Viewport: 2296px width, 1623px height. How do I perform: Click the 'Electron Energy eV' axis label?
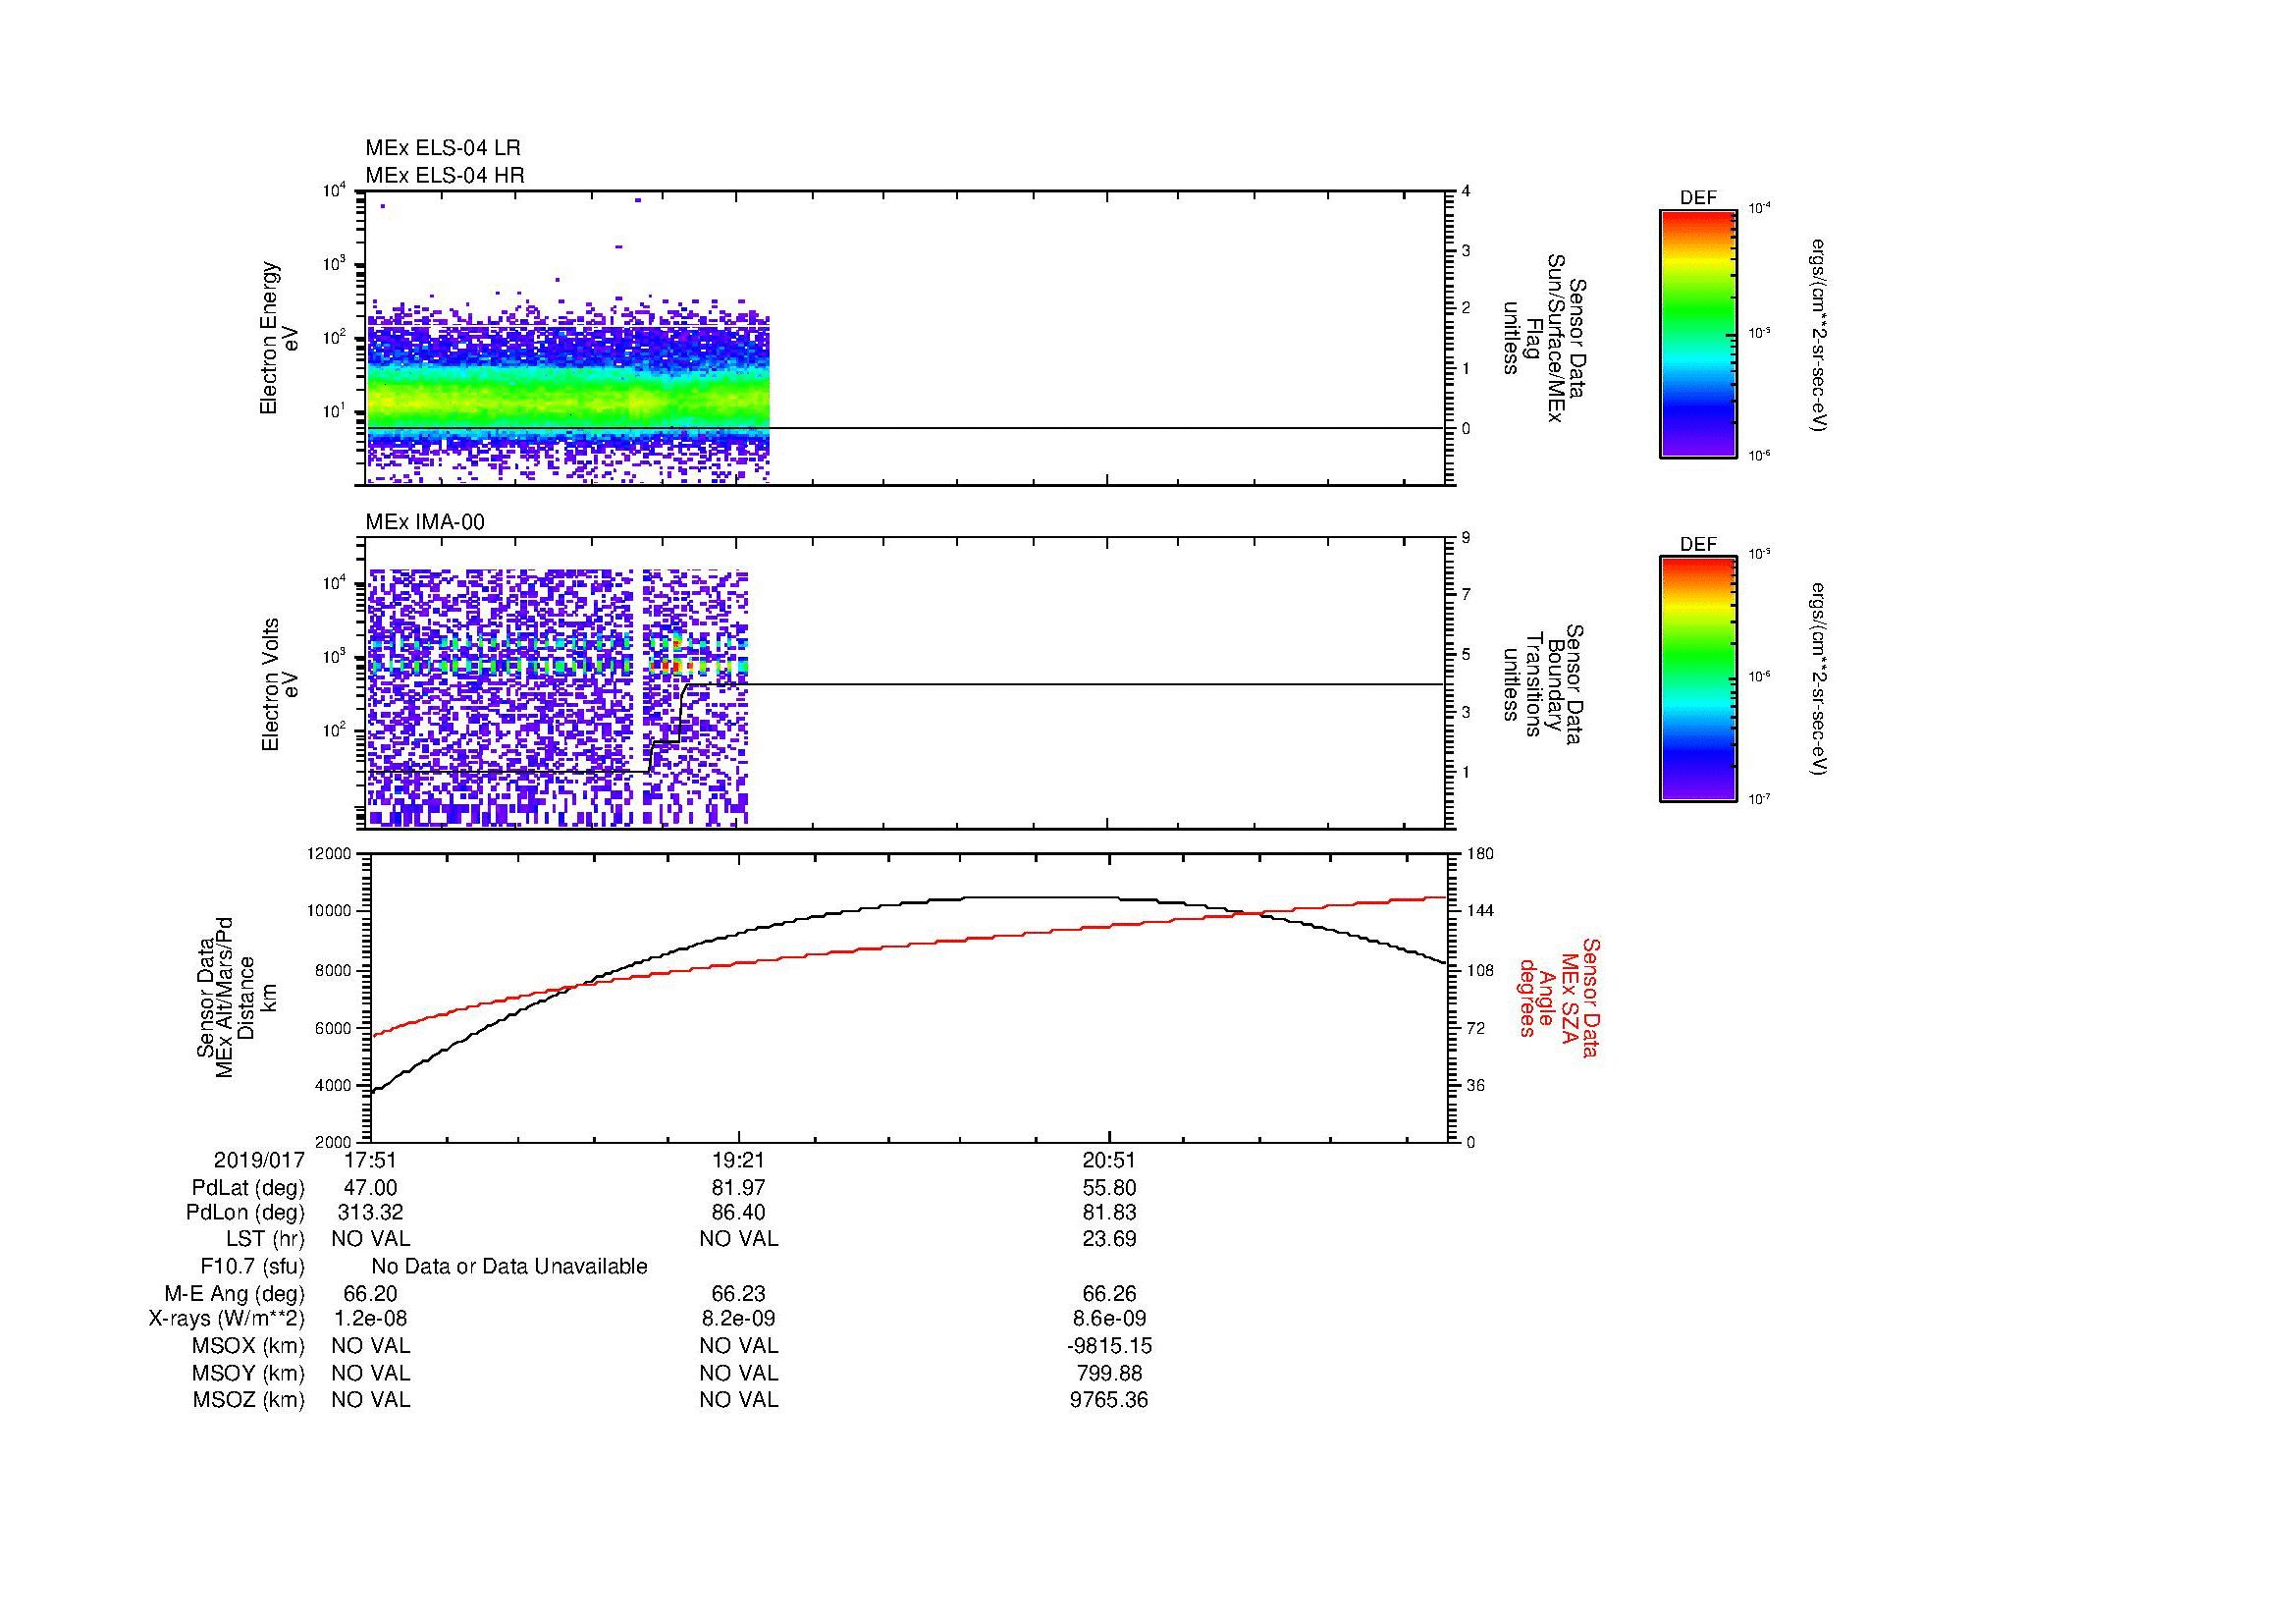(x=280, y=338)
